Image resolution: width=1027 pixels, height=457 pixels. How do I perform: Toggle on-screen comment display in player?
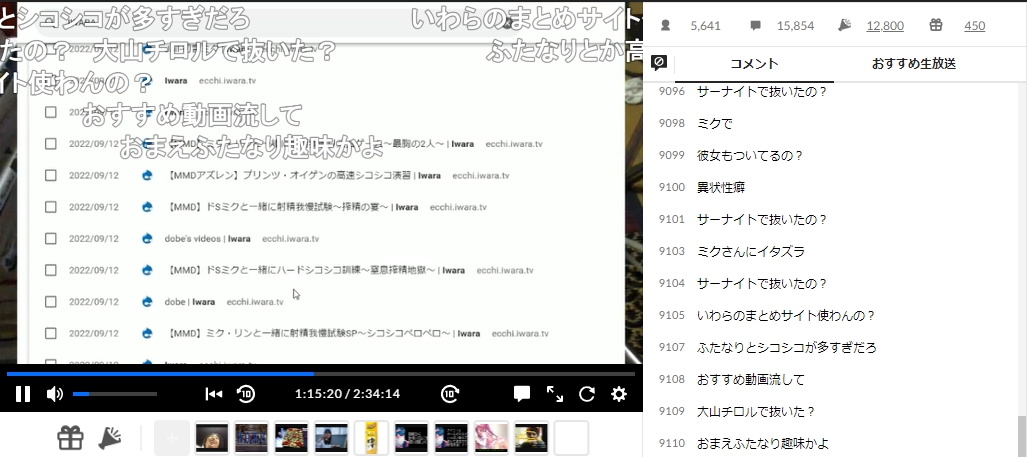coord(522,394)
